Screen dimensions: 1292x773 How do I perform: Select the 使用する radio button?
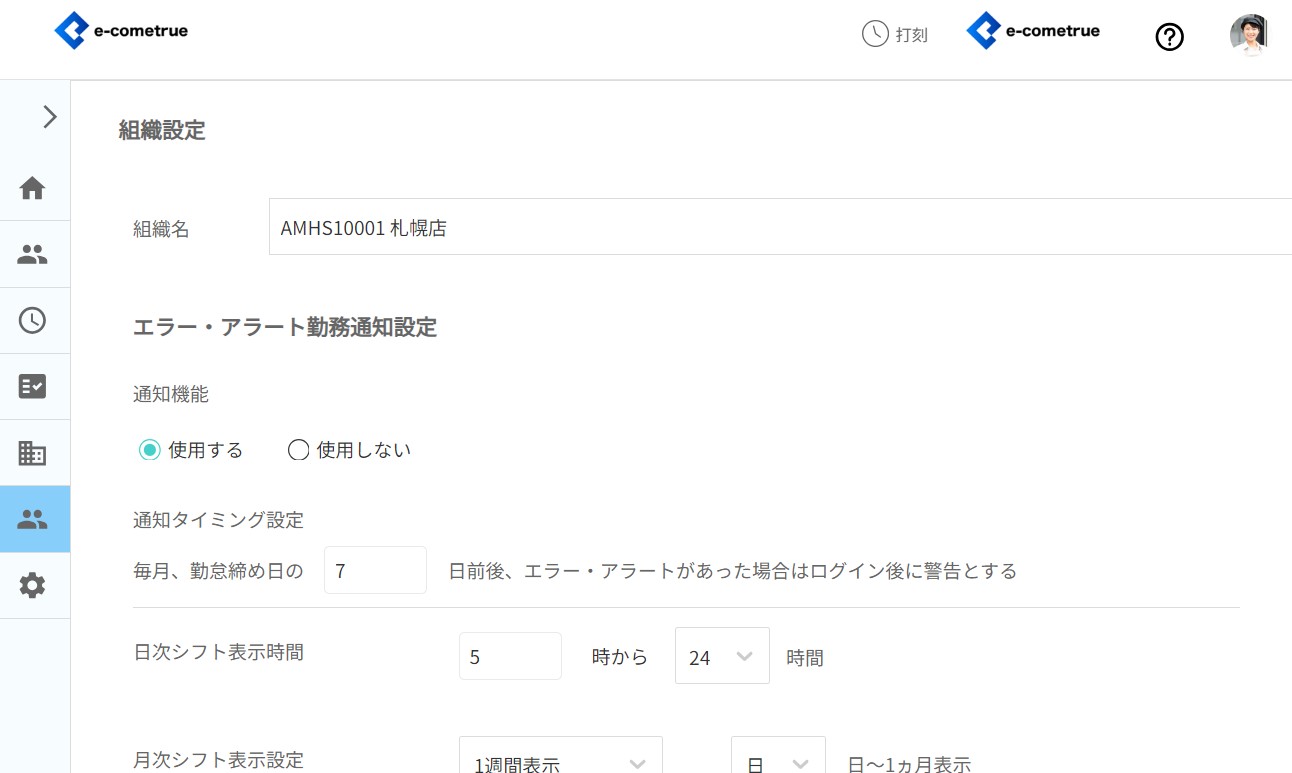(150, 450)
